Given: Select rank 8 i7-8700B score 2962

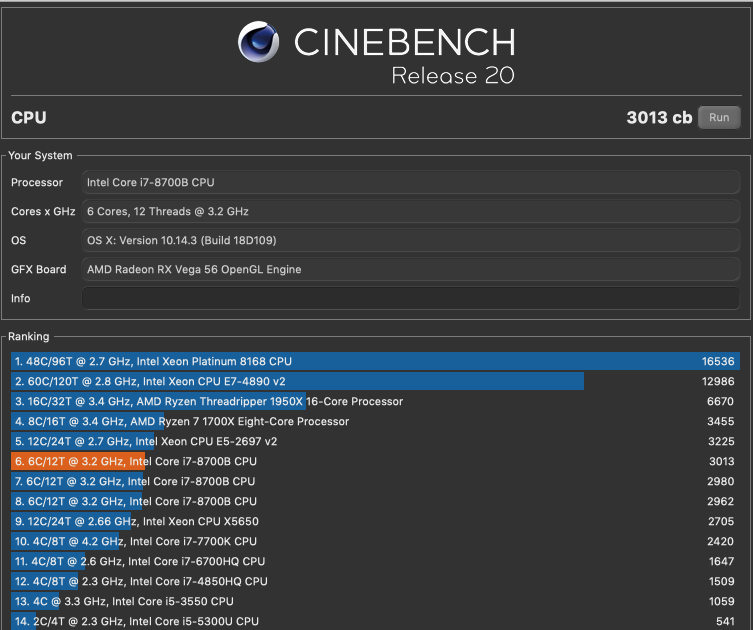Looking at the screenshot, I should (376, 501).
